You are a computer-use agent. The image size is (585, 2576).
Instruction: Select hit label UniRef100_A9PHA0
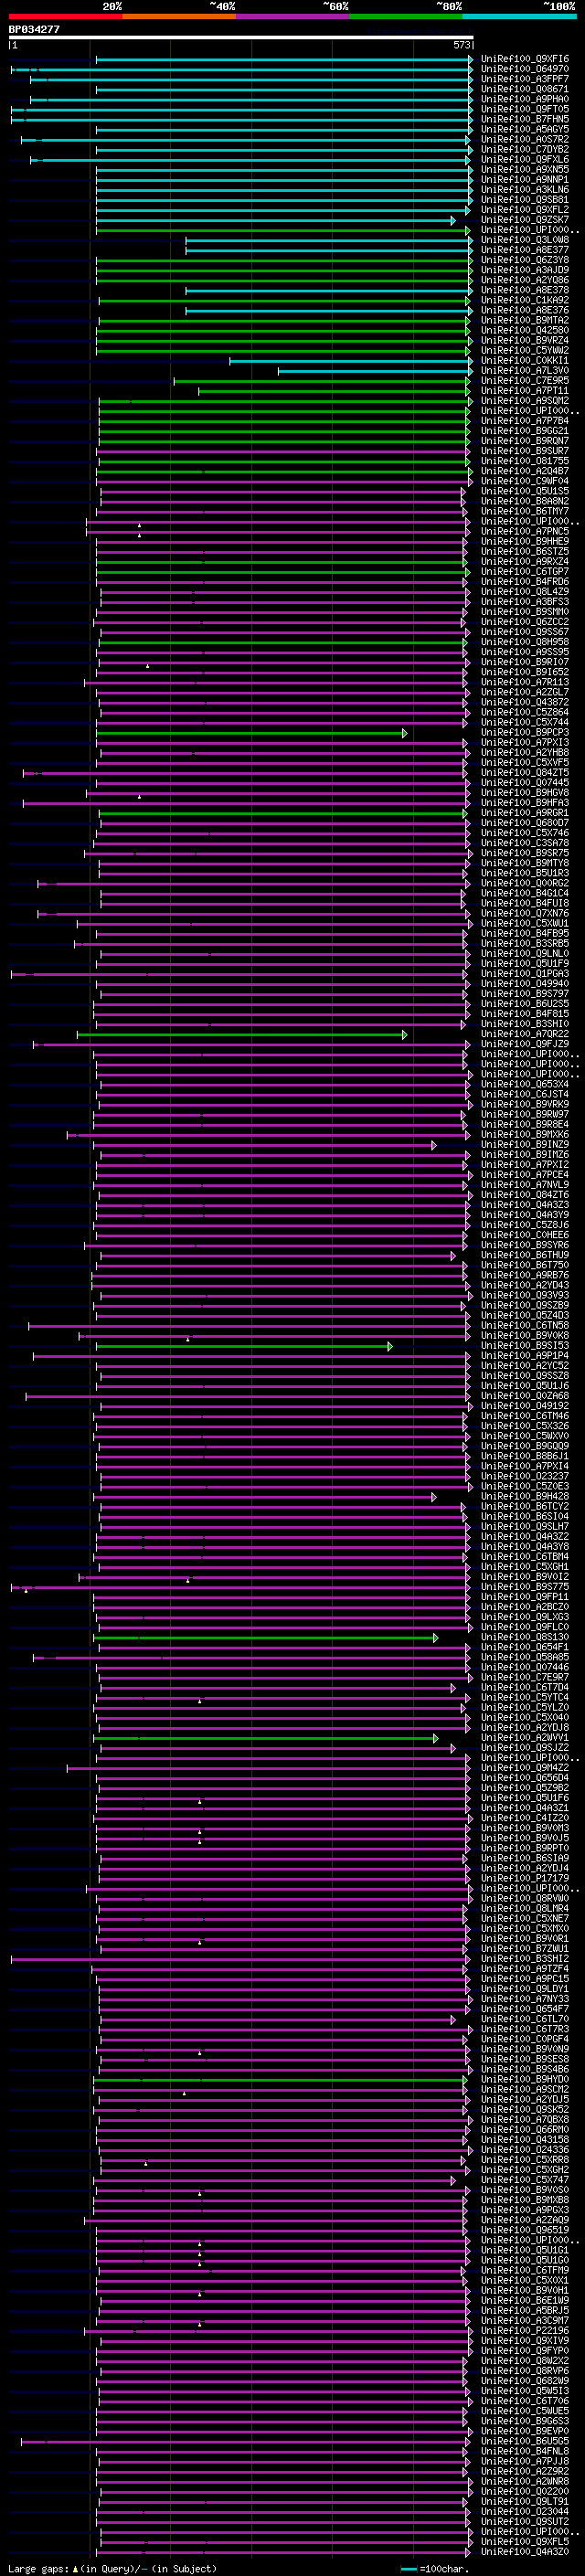pyautogui.click(x=524, y=100)
